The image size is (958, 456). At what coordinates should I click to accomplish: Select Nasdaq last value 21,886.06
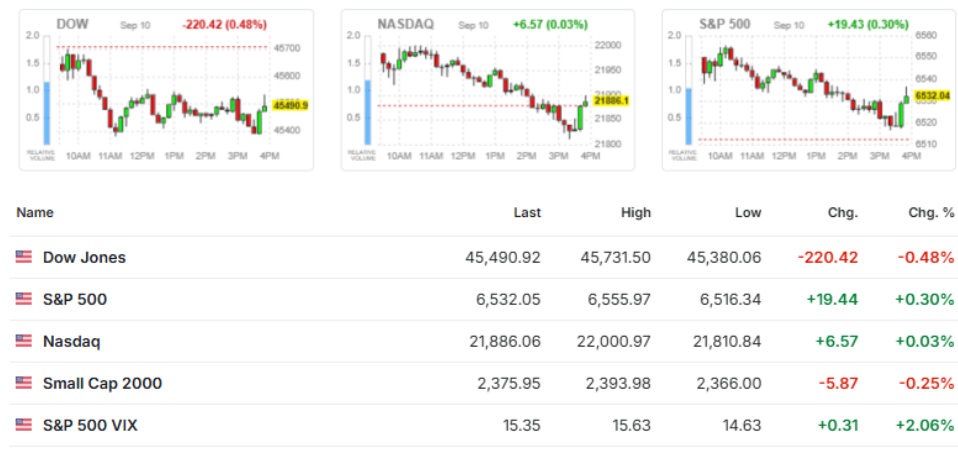[x=505, y=341]
